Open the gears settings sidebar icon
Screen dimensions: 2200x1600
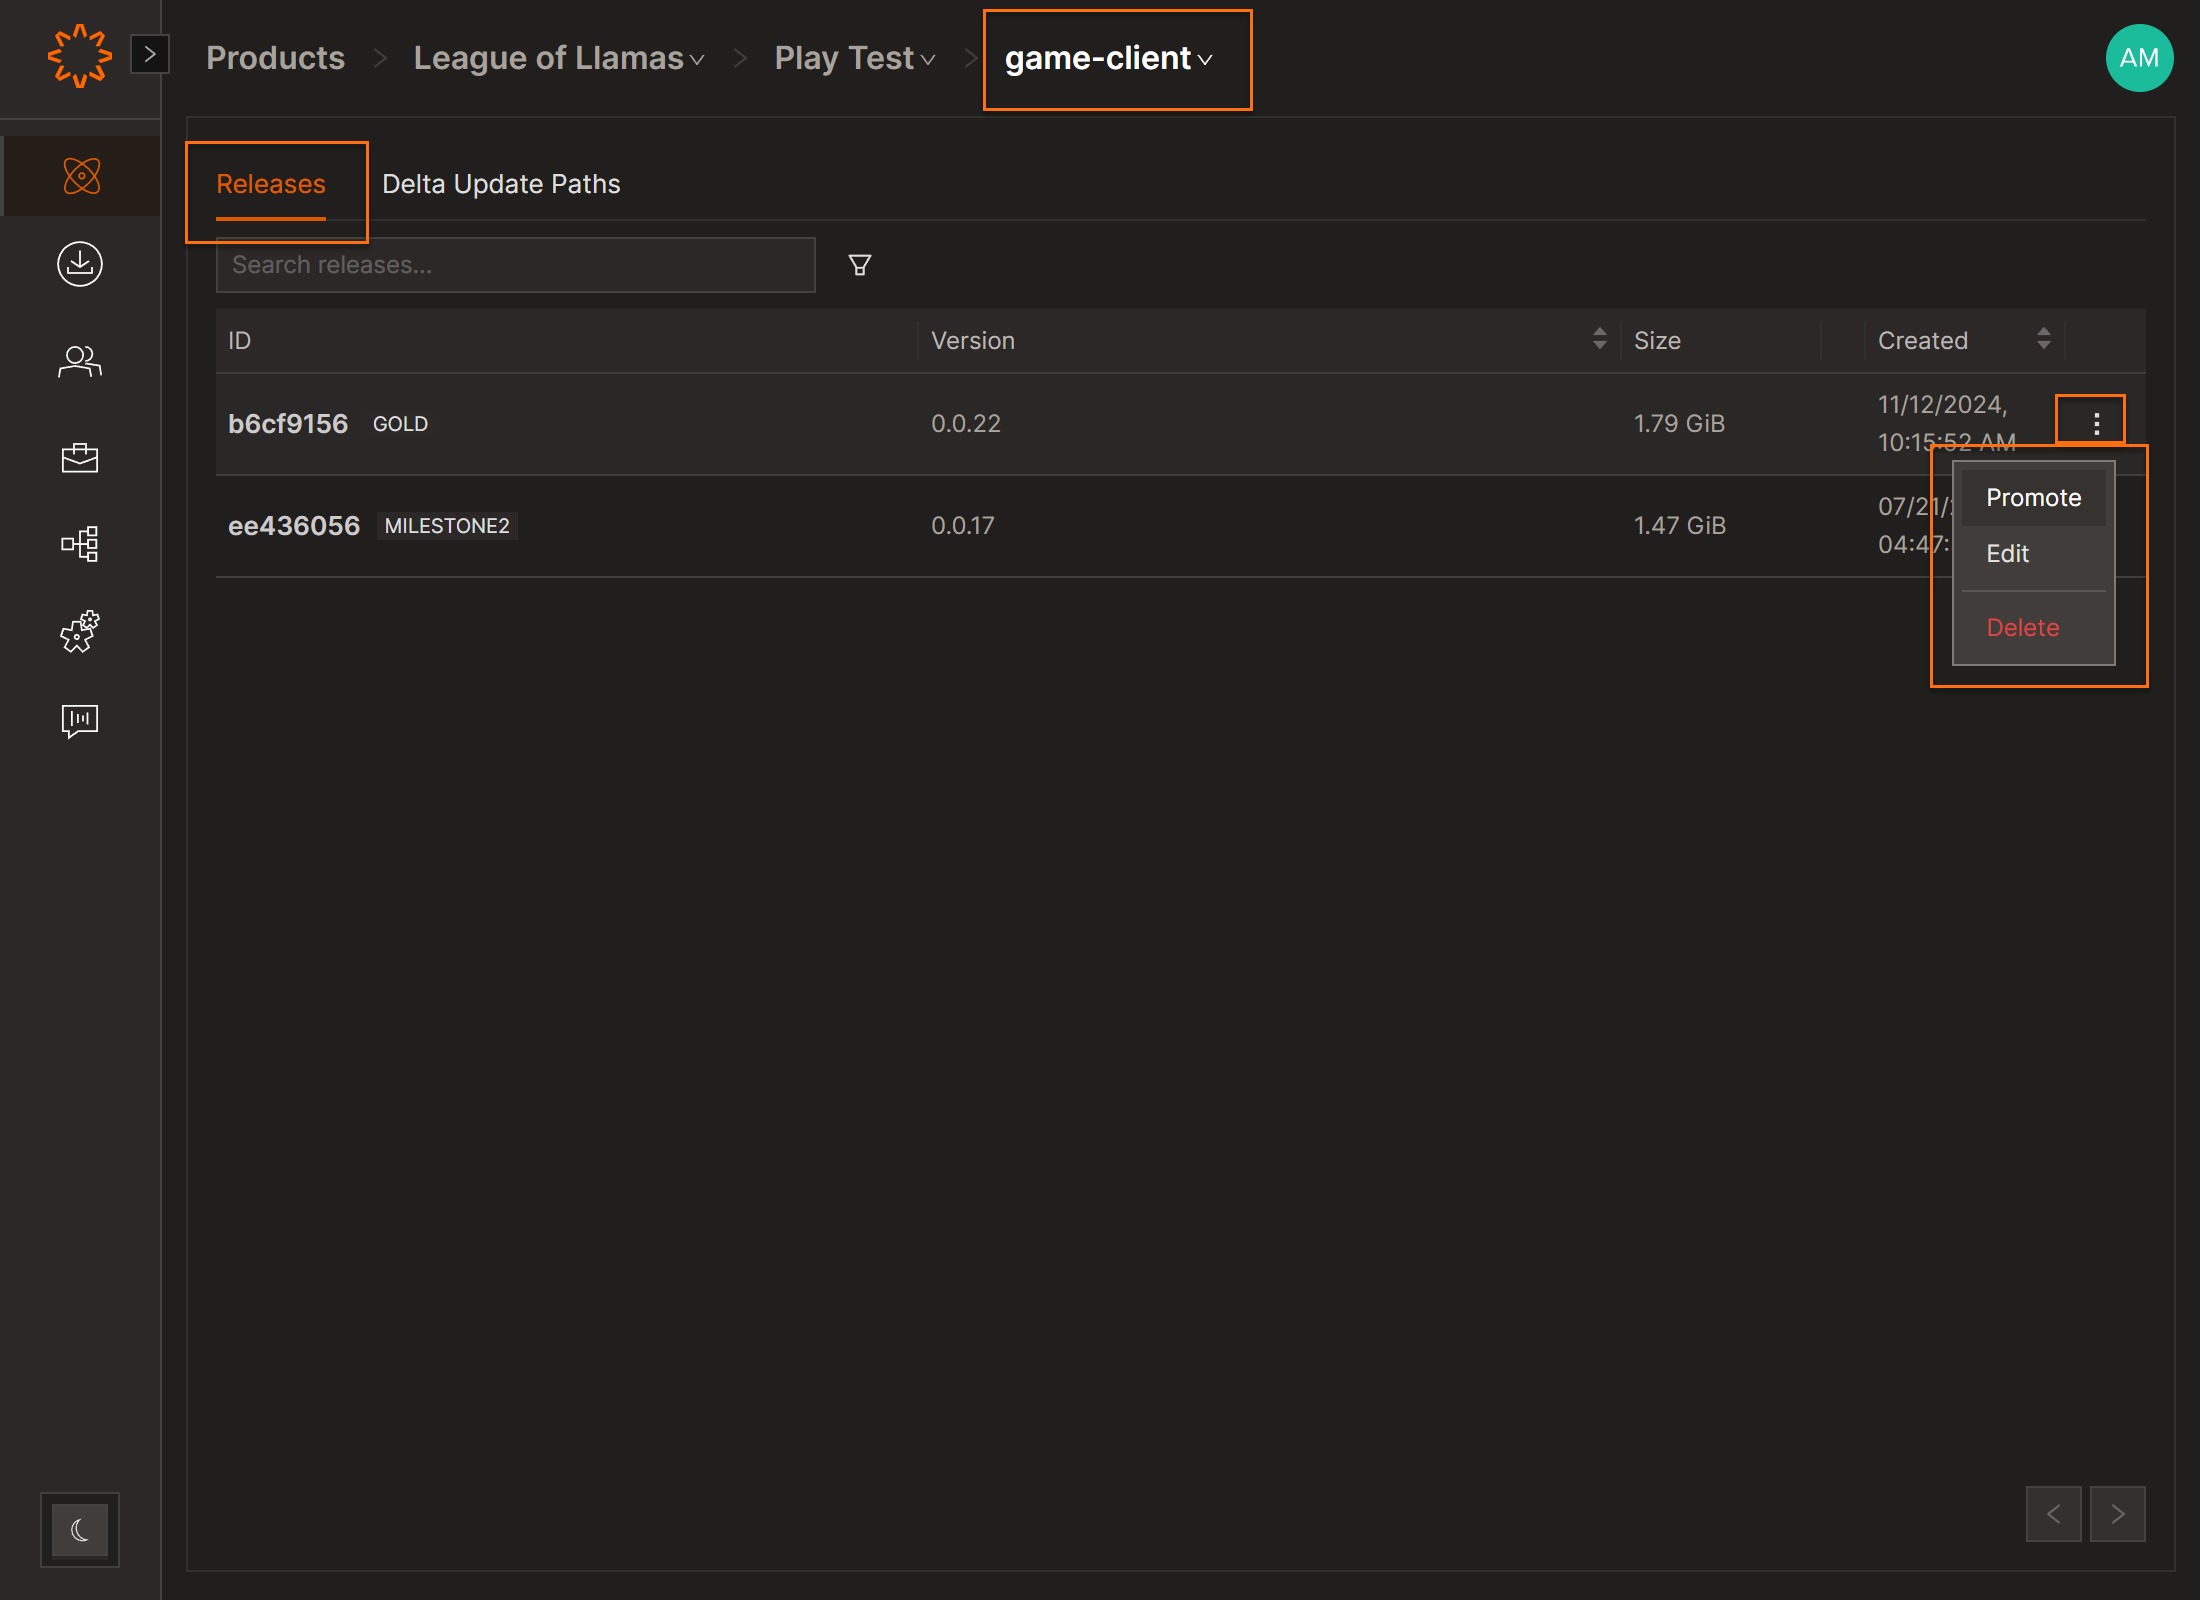tap(80, 632)
